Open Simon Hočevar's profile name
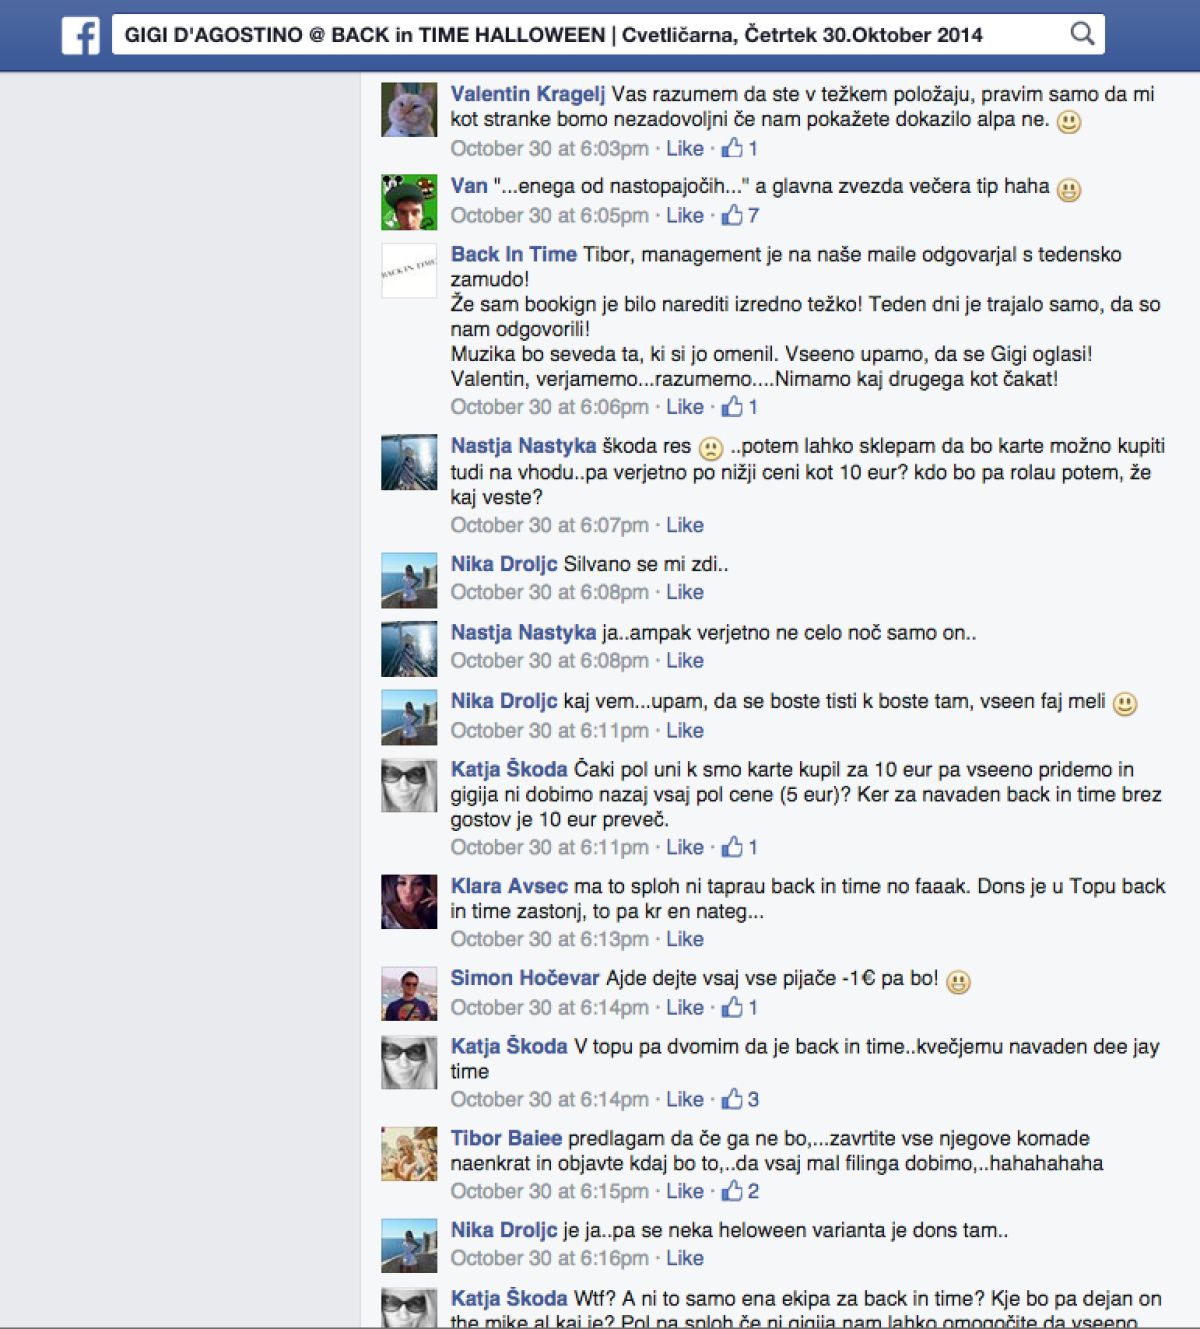 (x=525, y=978)
